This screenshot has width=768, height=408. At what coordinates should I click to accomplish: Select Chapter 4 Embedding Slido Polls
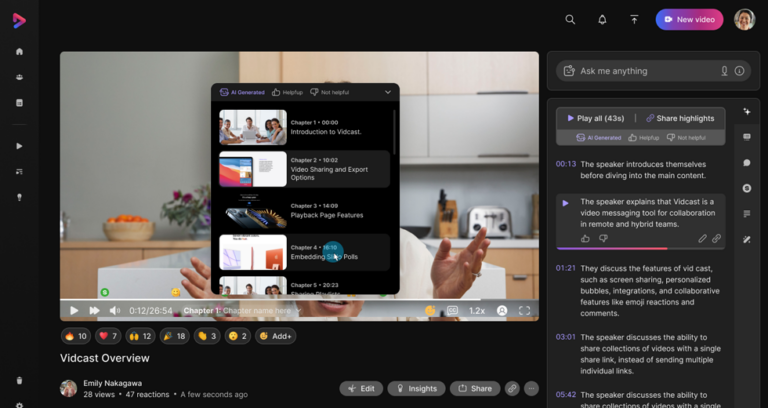pos(304,252)
